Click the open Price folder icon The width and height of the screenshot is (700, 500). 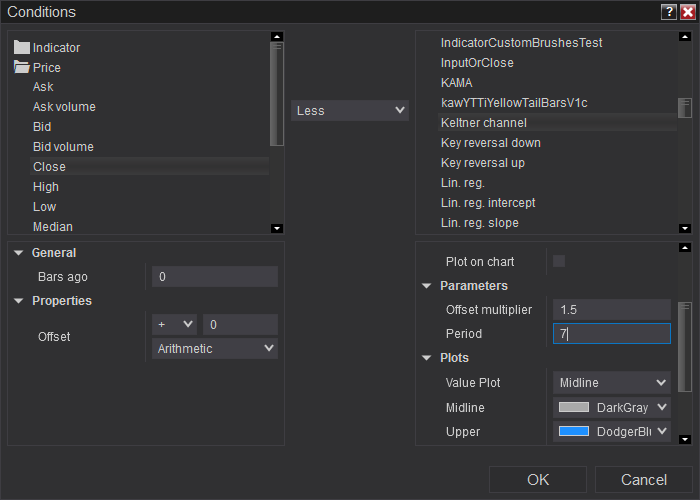[21, 67]
